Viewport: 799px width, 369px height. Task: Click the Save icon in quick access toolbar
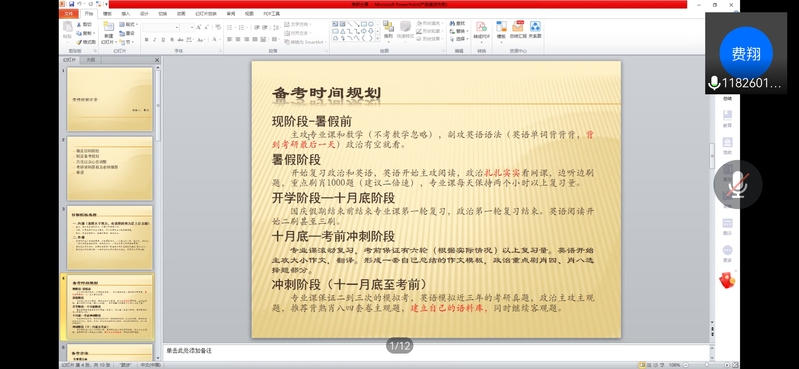pyautogui.click(x=72, y=4)
